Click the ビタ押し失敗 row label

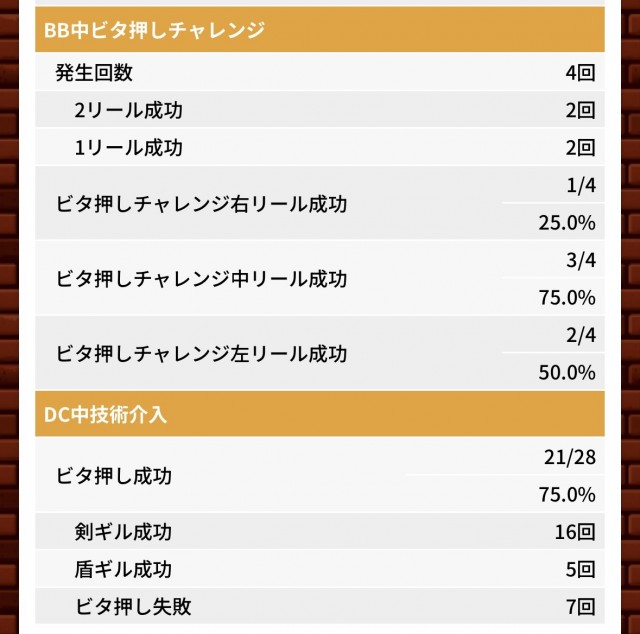point(133,606)
